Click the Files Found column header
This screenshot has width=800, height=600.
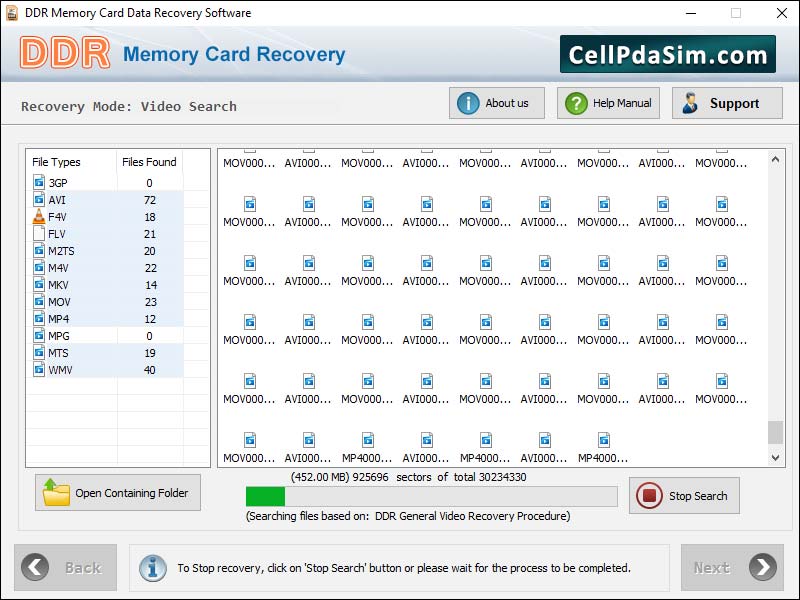point(149,162)
